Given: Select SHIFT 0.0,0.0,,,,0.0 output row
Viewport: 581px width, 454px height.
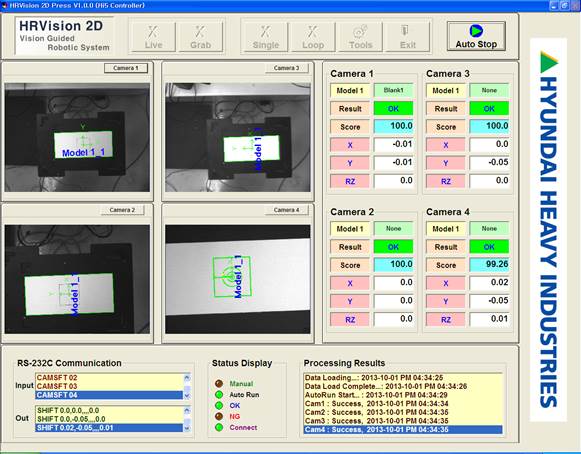Looking at the screenshot, I should (109, 410).
